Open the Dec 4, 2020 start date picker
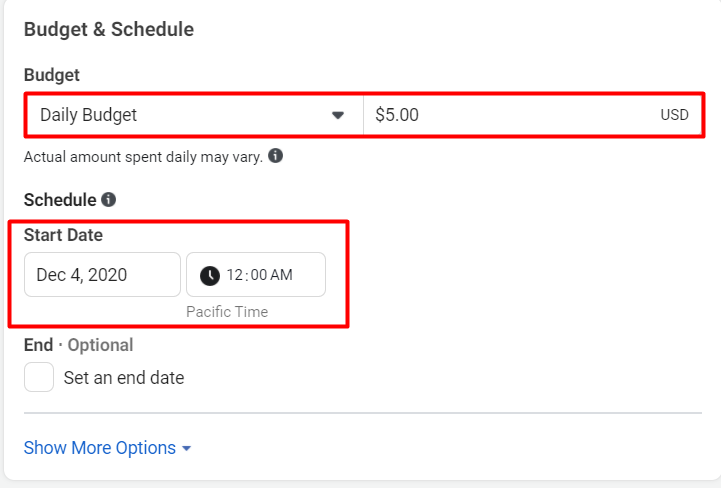 [102, 275]
